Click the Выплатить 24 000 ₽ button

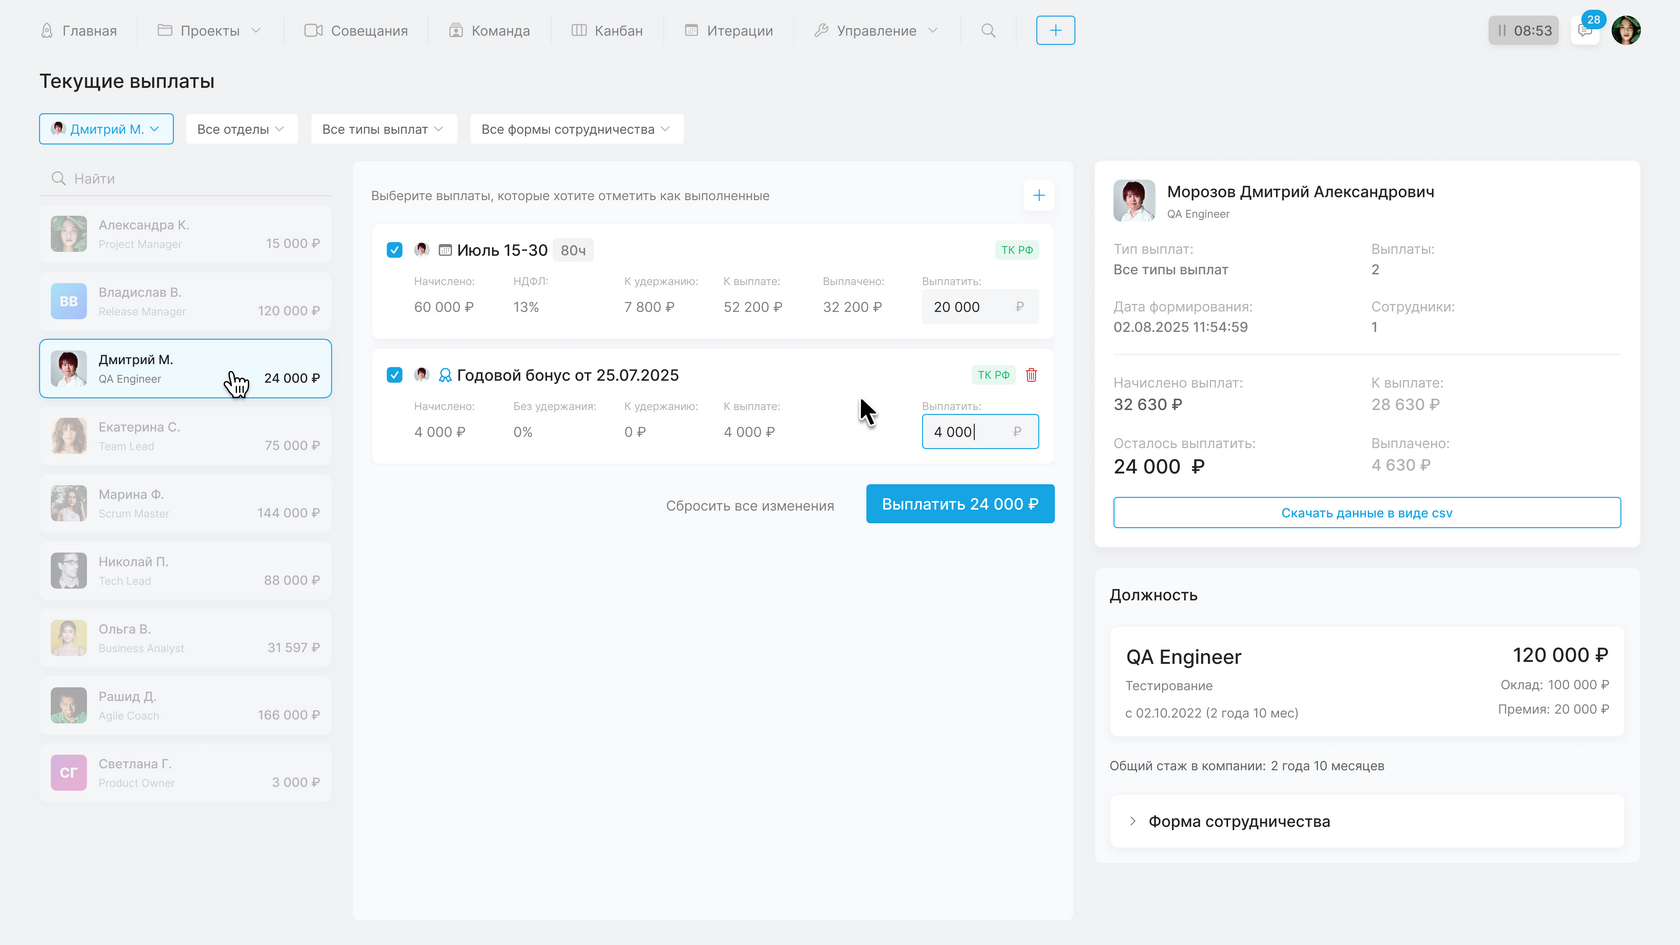960,504
